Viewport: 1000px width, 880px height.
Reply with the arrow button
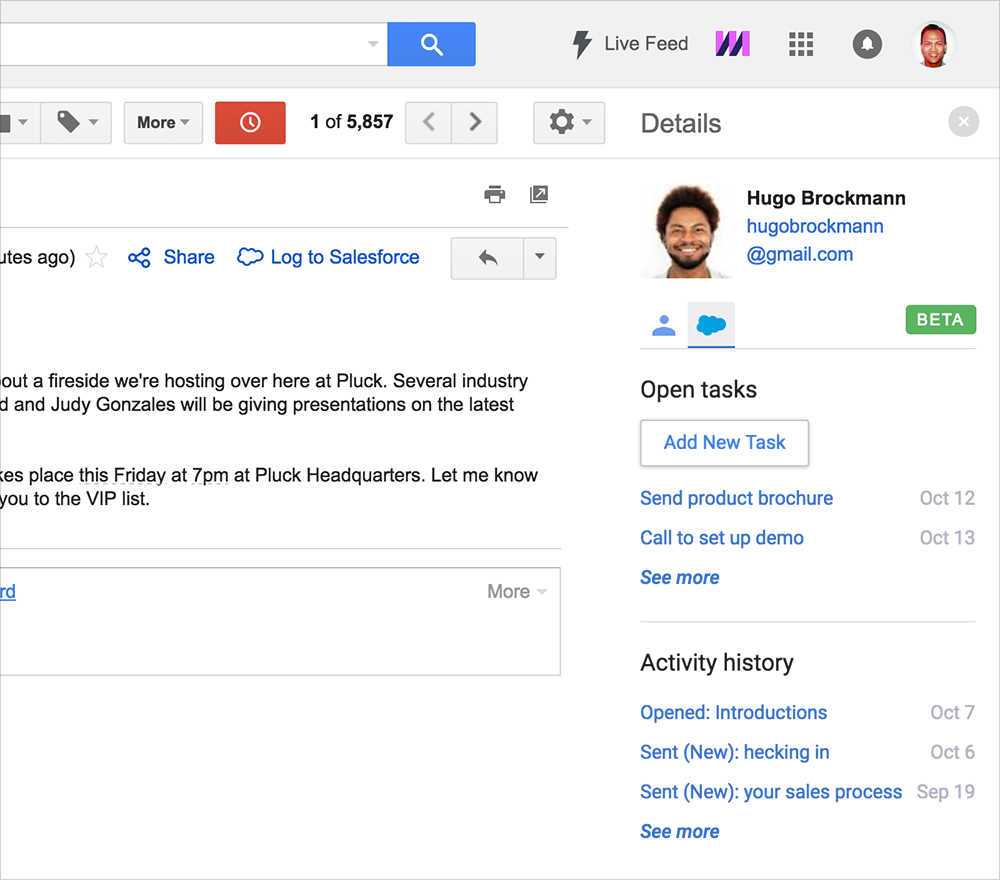click(488, 258)
